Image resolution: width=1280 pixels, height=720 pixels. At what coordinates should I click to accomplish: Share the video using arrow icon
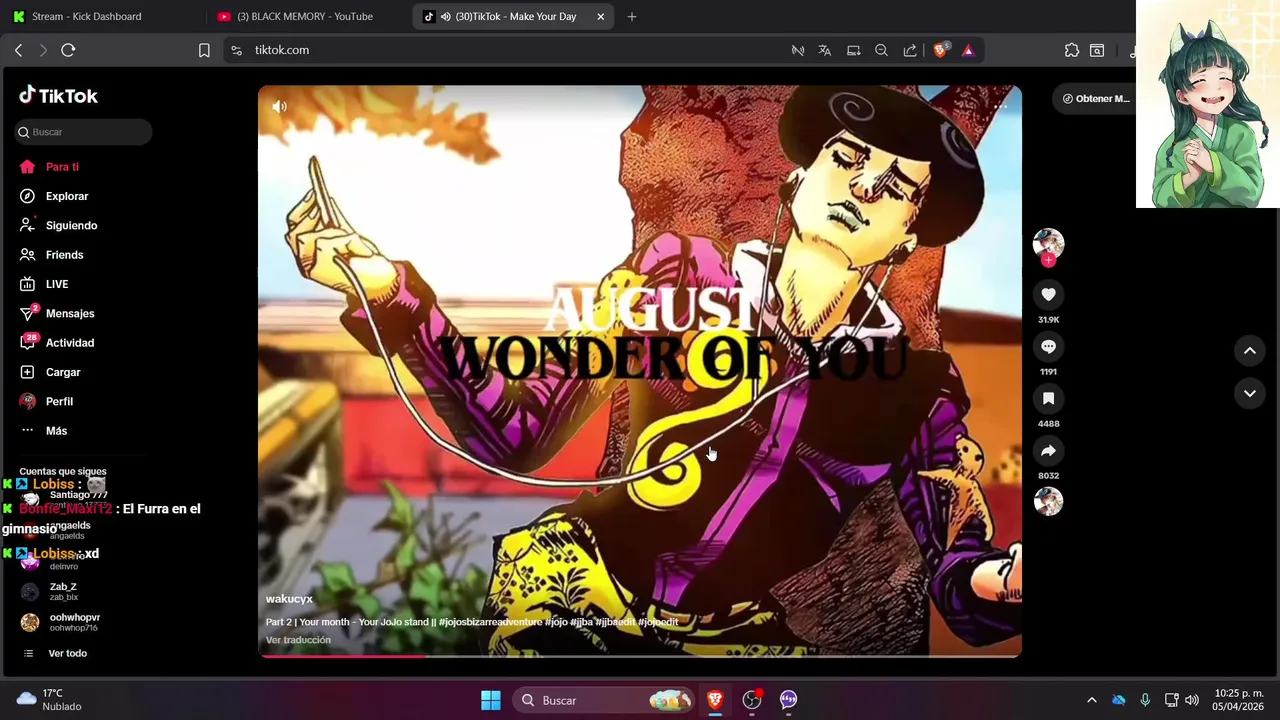[x=1048, y=450]
